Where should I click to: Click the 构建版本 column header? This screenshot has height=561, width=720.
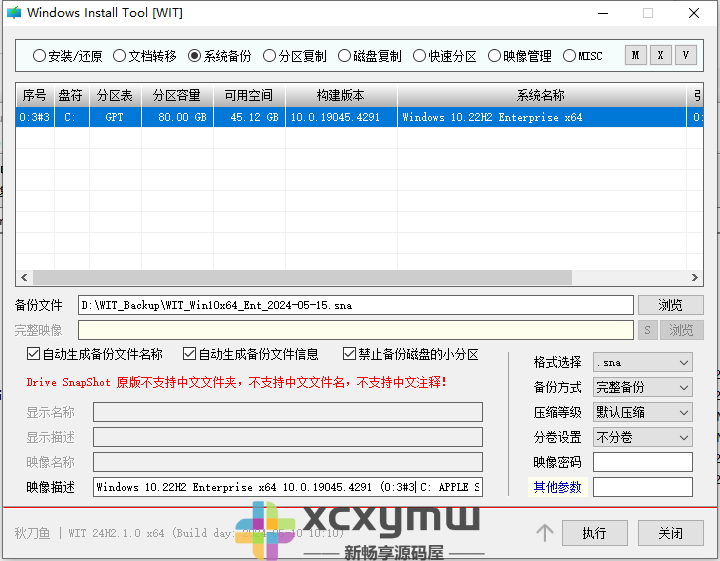(341, 95)
